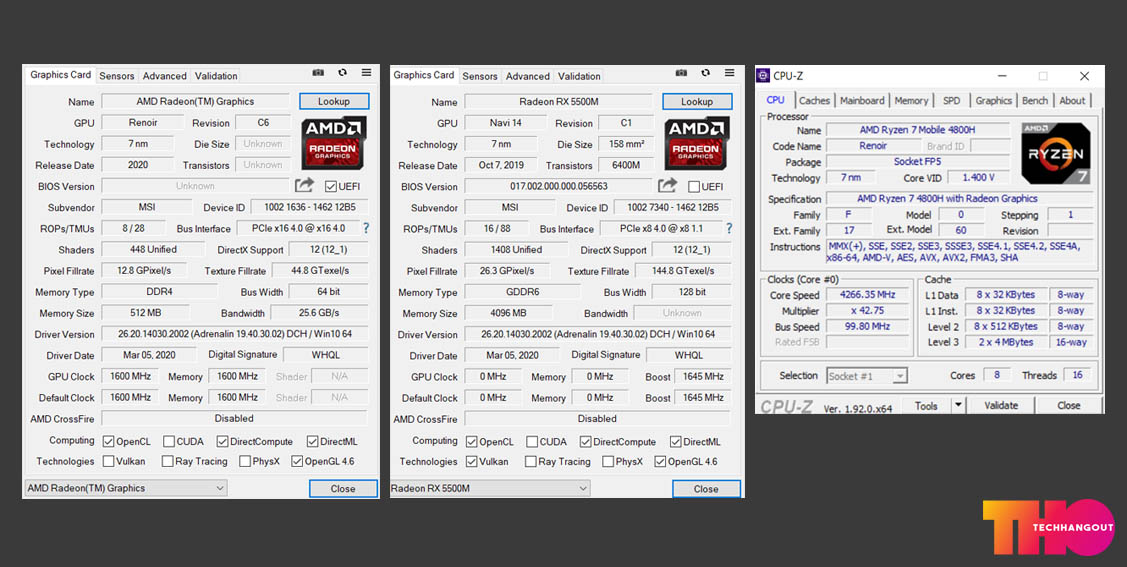Toggle DirectML checkbox in left GPU-Z window
The width and height of the screenshot is (1127, 567).
[313, 441]
